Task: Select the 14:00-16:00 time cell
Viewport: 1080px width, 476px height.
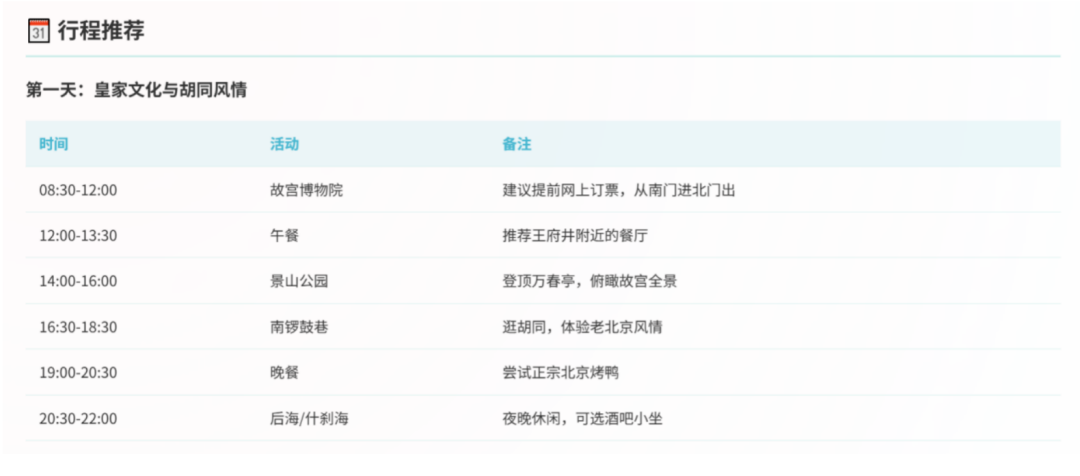Action: coord(78,281)
